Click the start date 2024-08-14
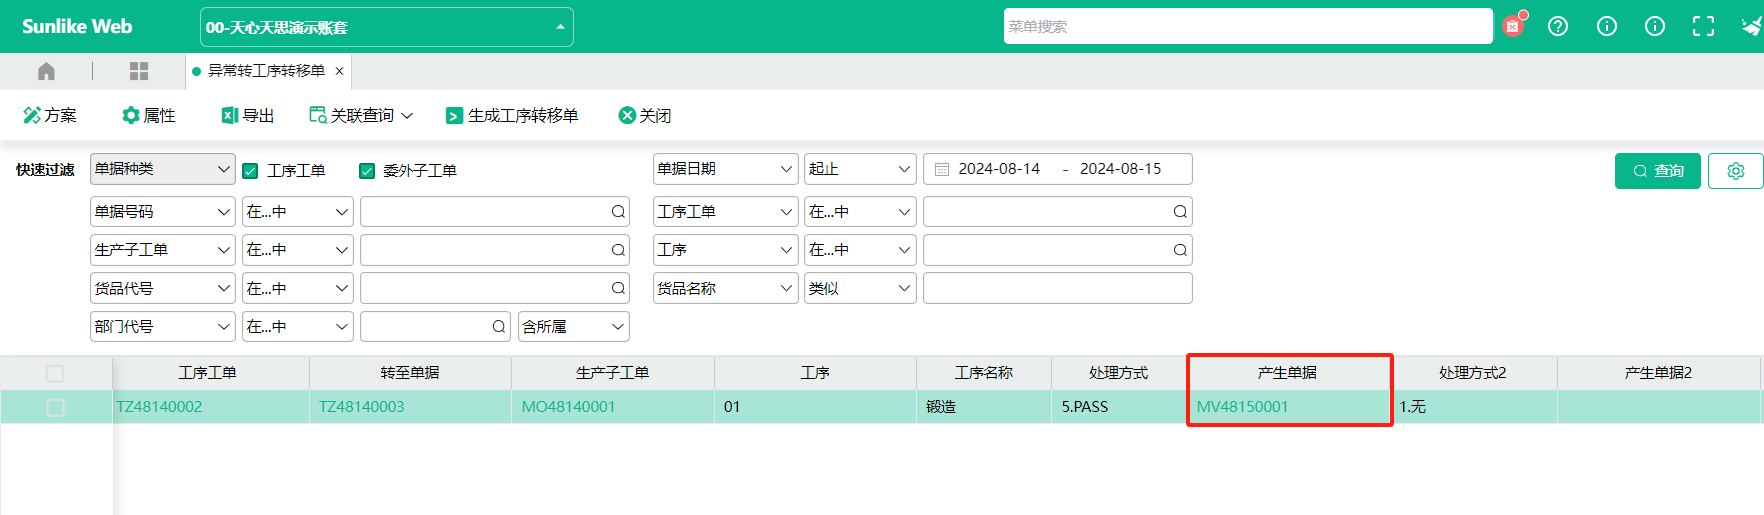 (x=999, y=169)
